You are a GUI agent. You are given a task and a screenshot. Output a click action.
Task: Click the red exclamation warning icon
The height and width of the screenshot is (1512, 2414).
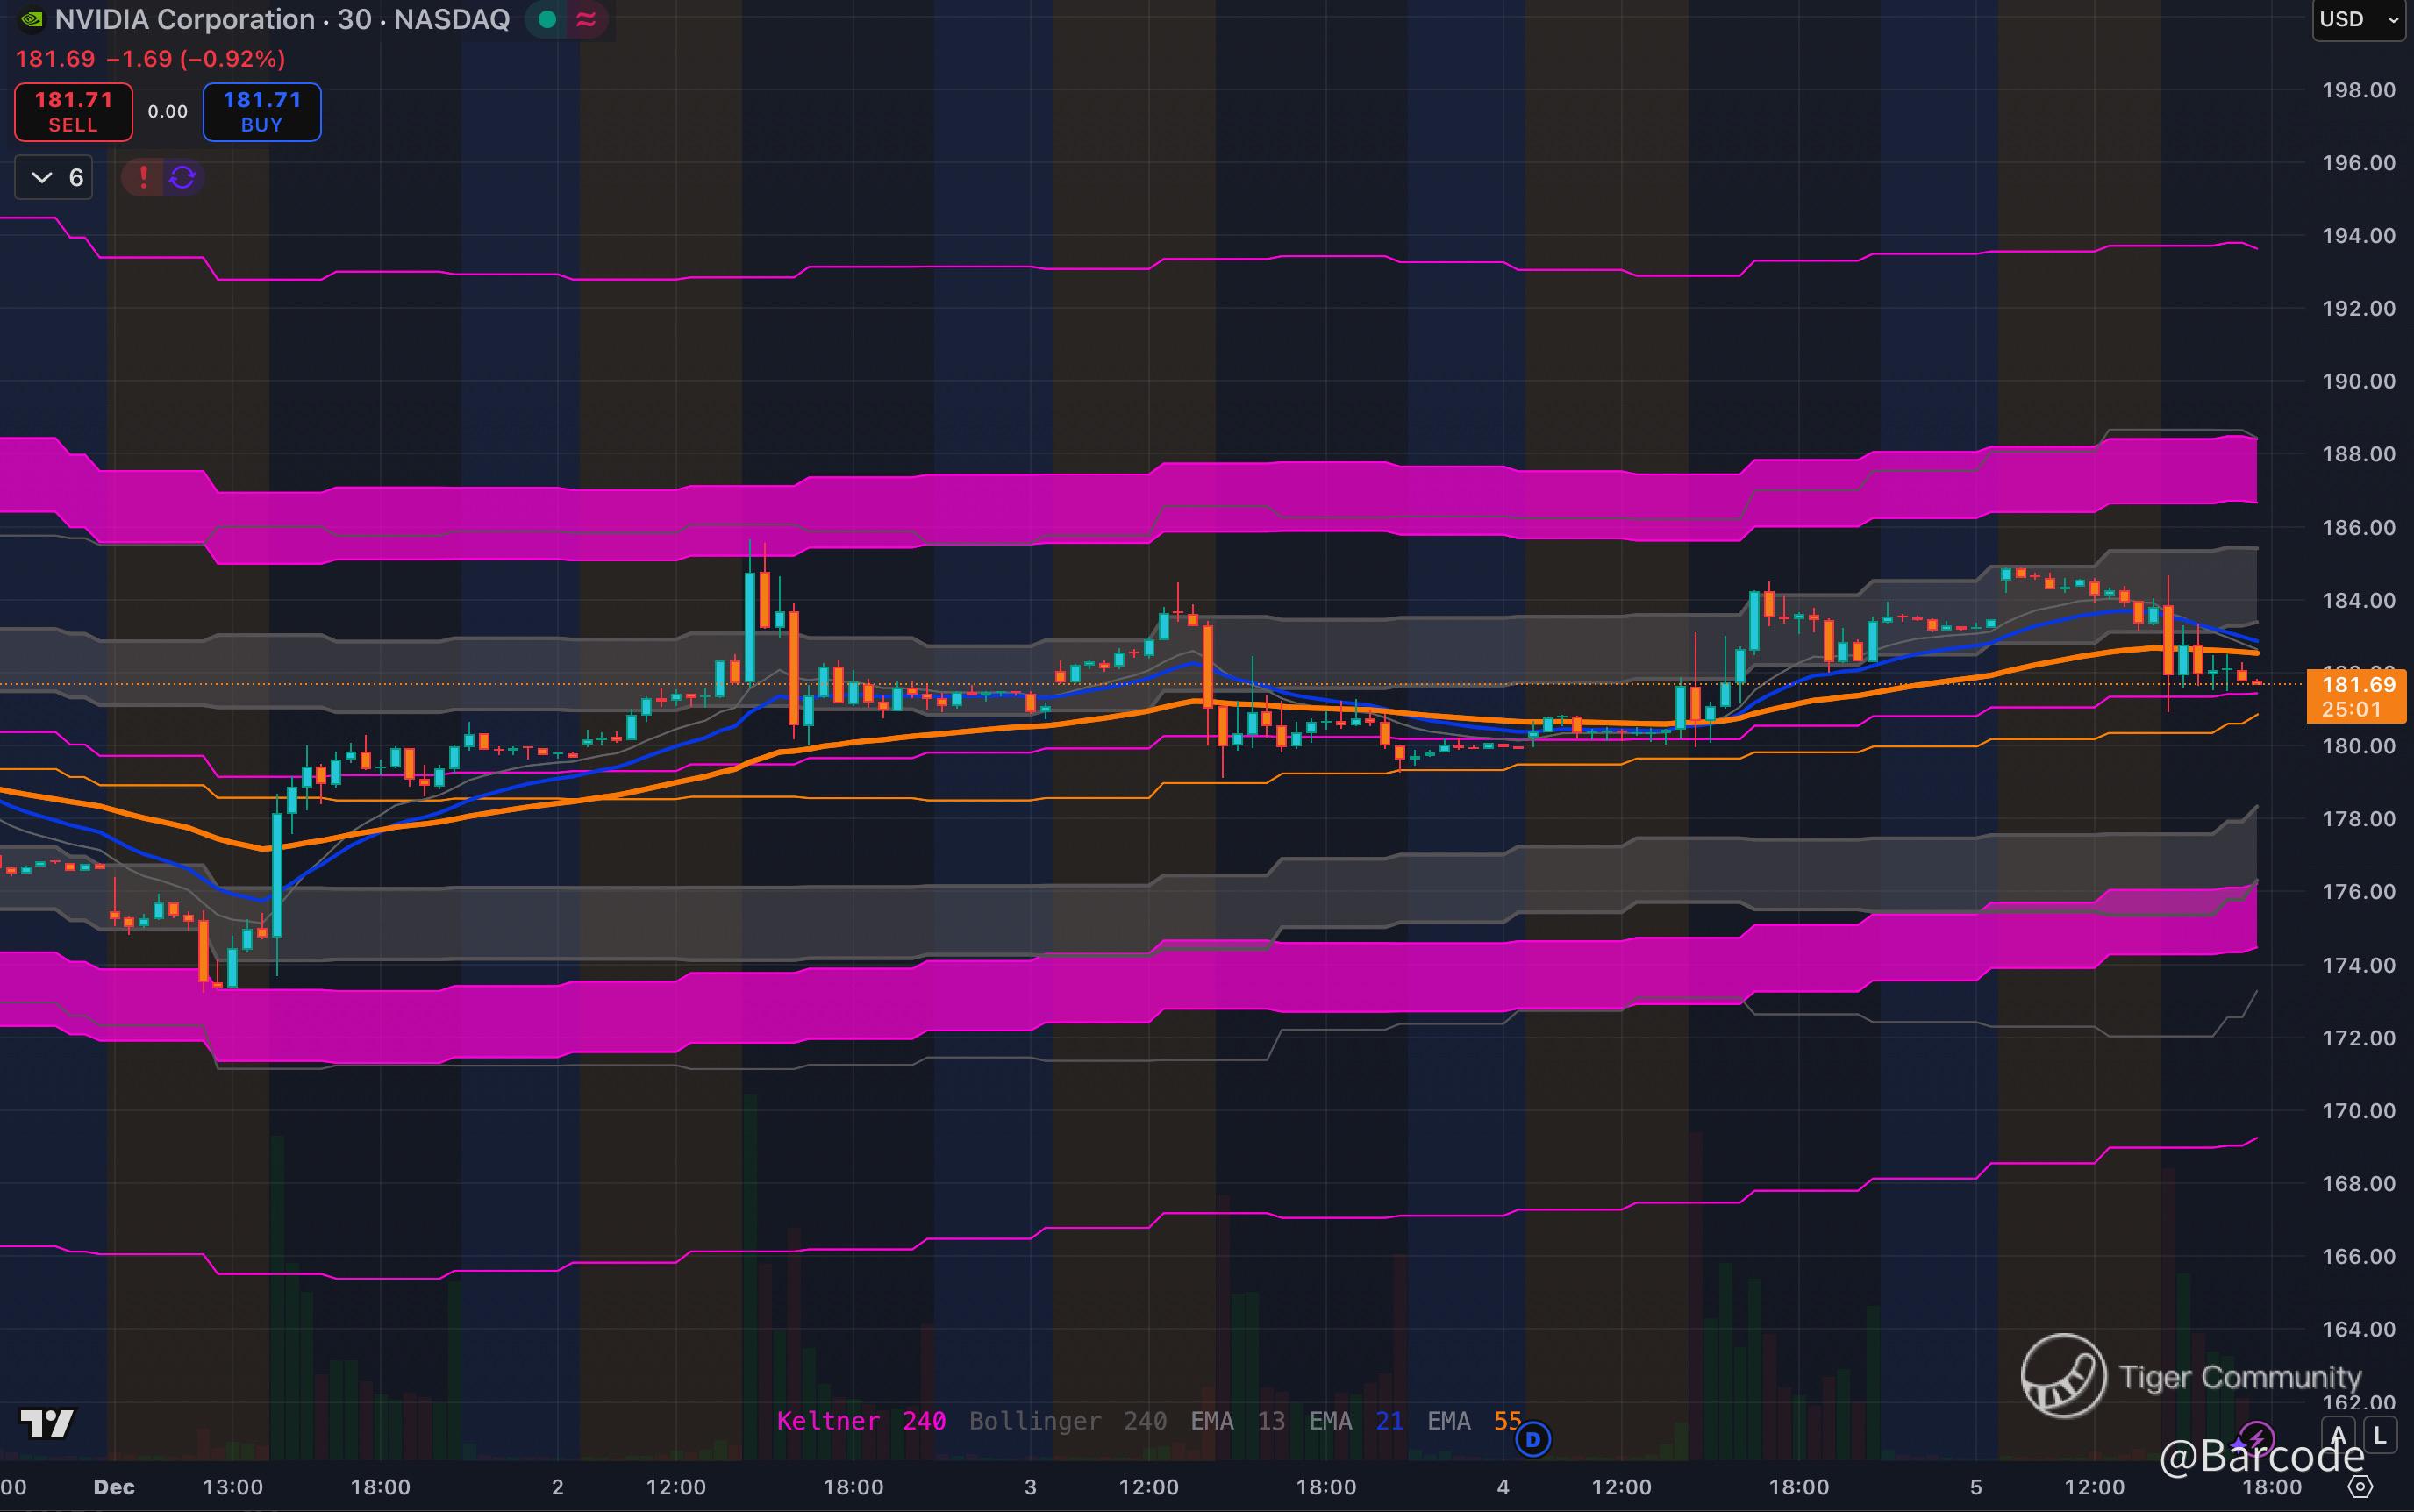point(144,177)
